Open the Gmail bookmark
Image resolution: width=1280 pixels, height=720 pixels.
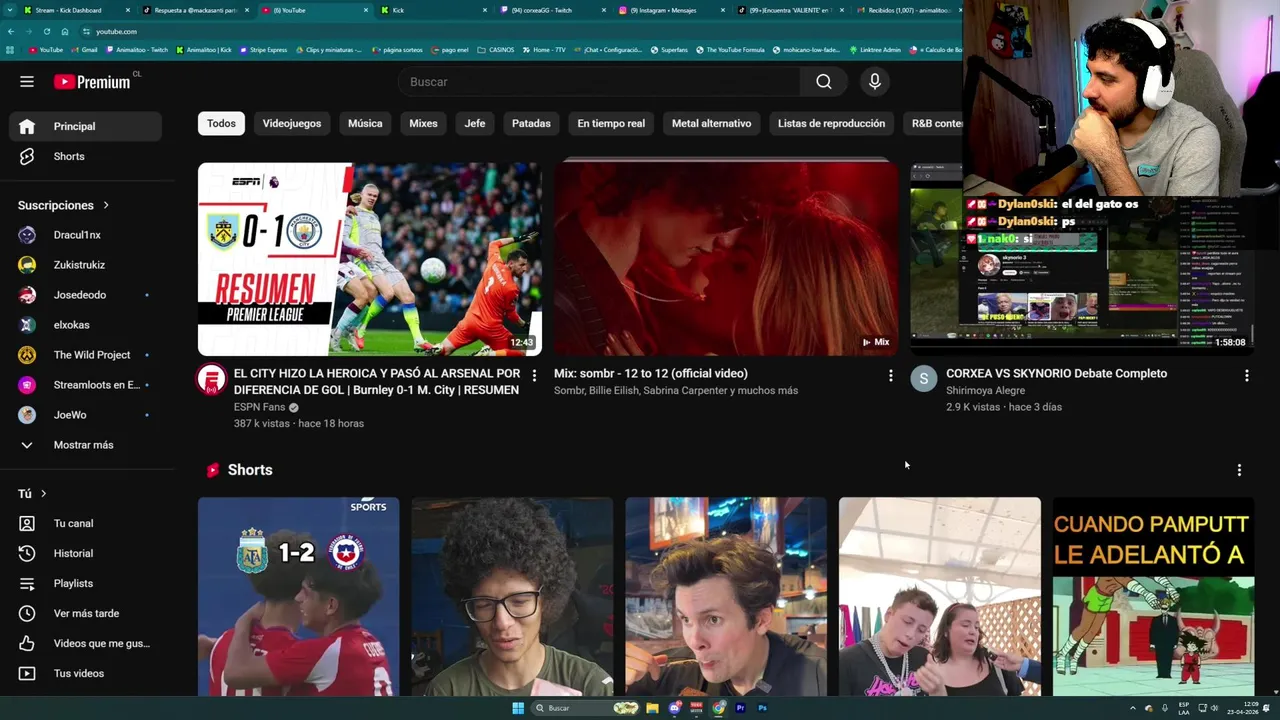[84, 49]
